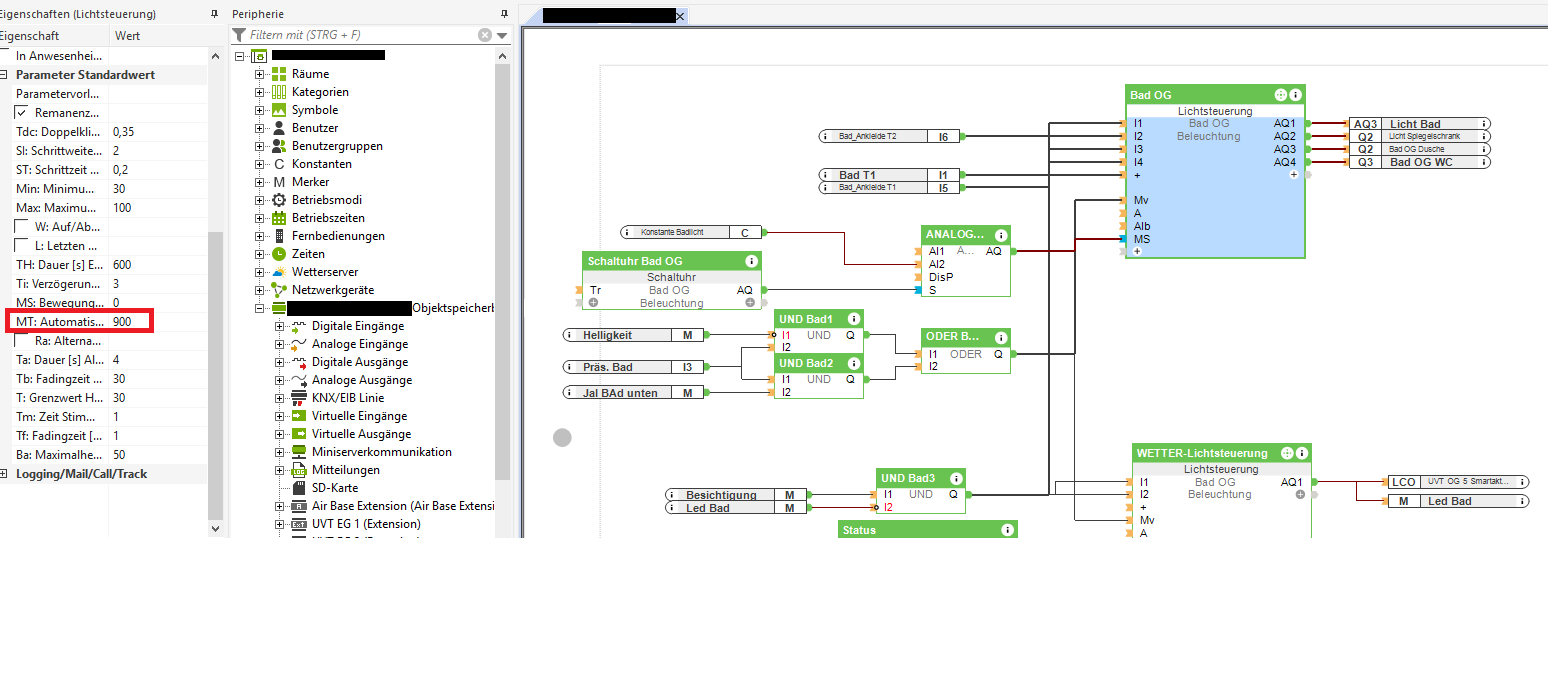Expand the Logging/Mail/Call/Track section
Screen dimensions: 1548x683
point(5,474)
